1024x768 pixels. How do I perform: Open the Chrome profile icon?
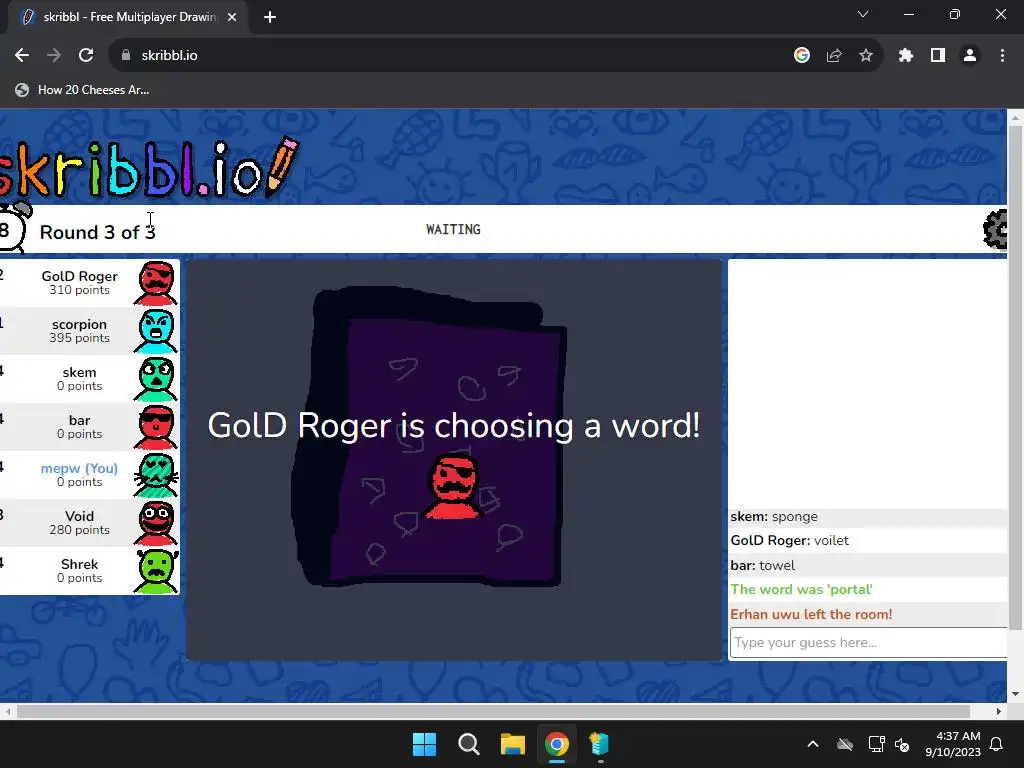tap(970, 56)
